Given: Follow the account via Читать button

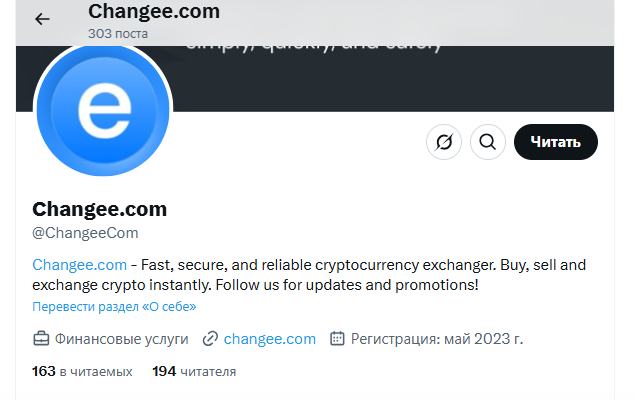Looking at the screenshot, I should 556,142.
